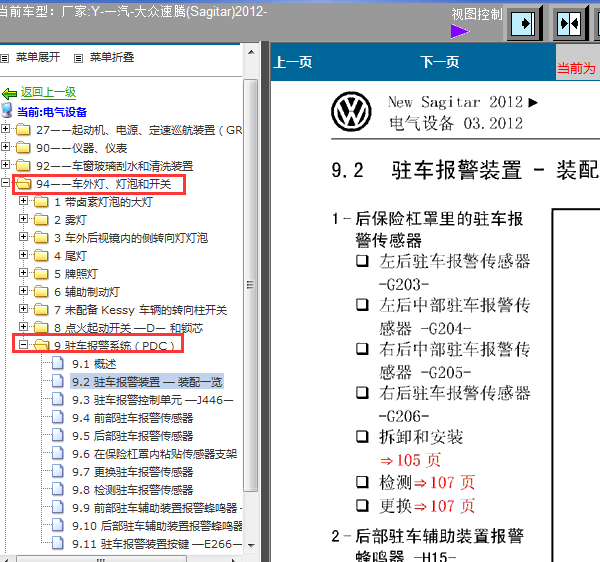600x562 pixels.
Task: Expand the 8 点火起动开关 node
Action: click(x=23, y=326)
